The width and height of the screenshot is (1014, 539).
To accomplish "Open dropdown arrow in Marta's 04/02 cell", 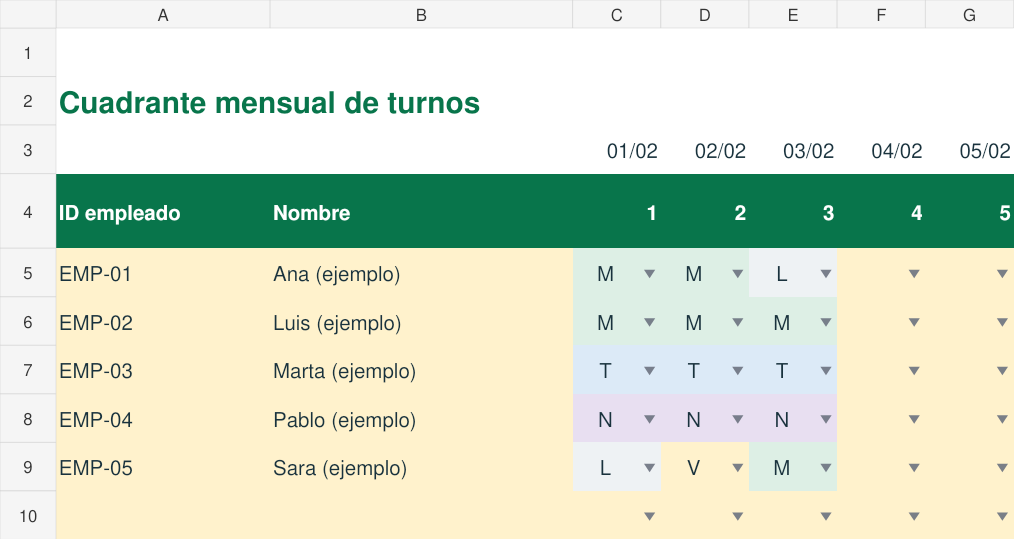I will [x=914, y=371].
